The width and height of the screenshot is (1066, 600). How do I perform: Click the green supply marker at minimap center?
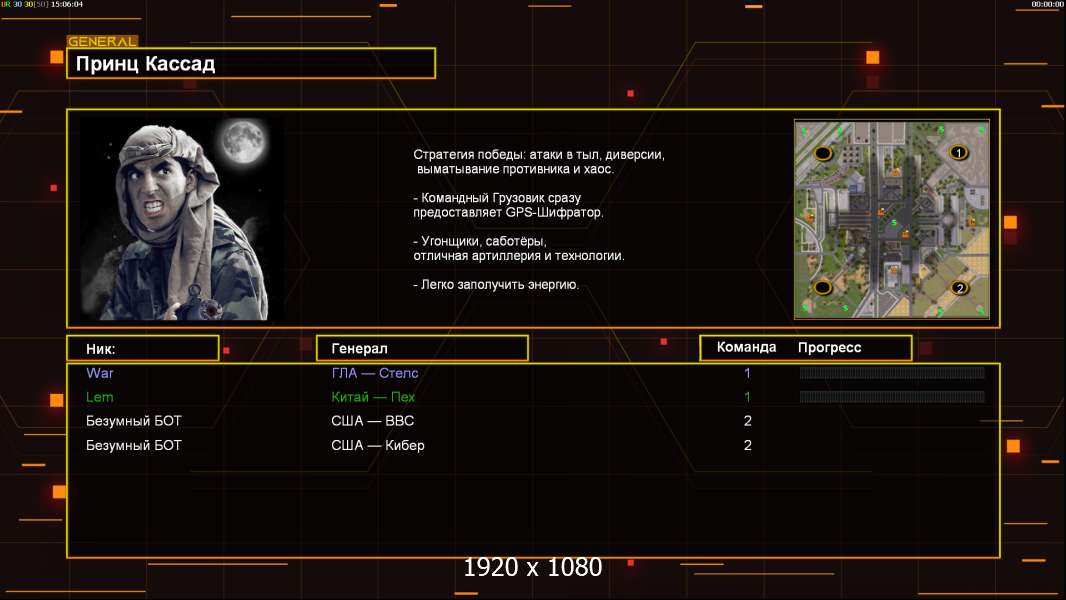point(893,223)
